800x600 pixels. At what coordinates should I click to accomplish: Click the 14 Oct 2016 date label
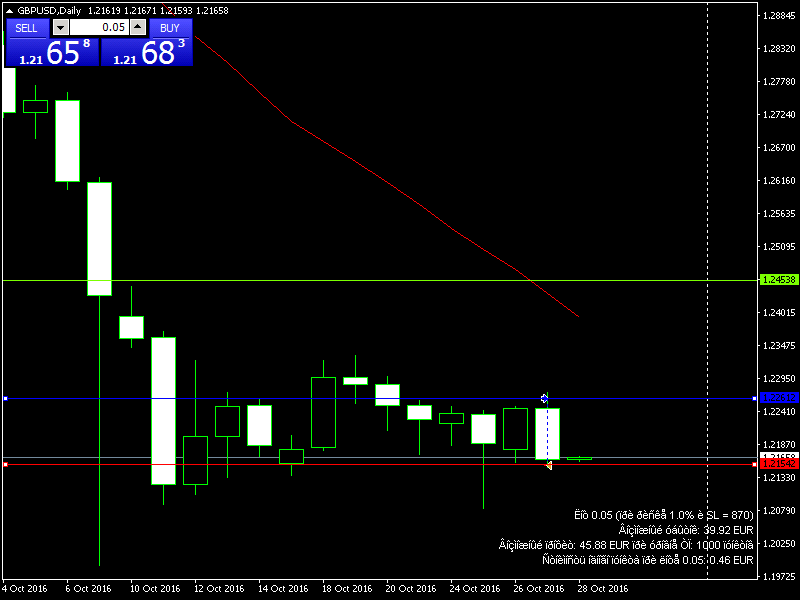click(283, 589)
